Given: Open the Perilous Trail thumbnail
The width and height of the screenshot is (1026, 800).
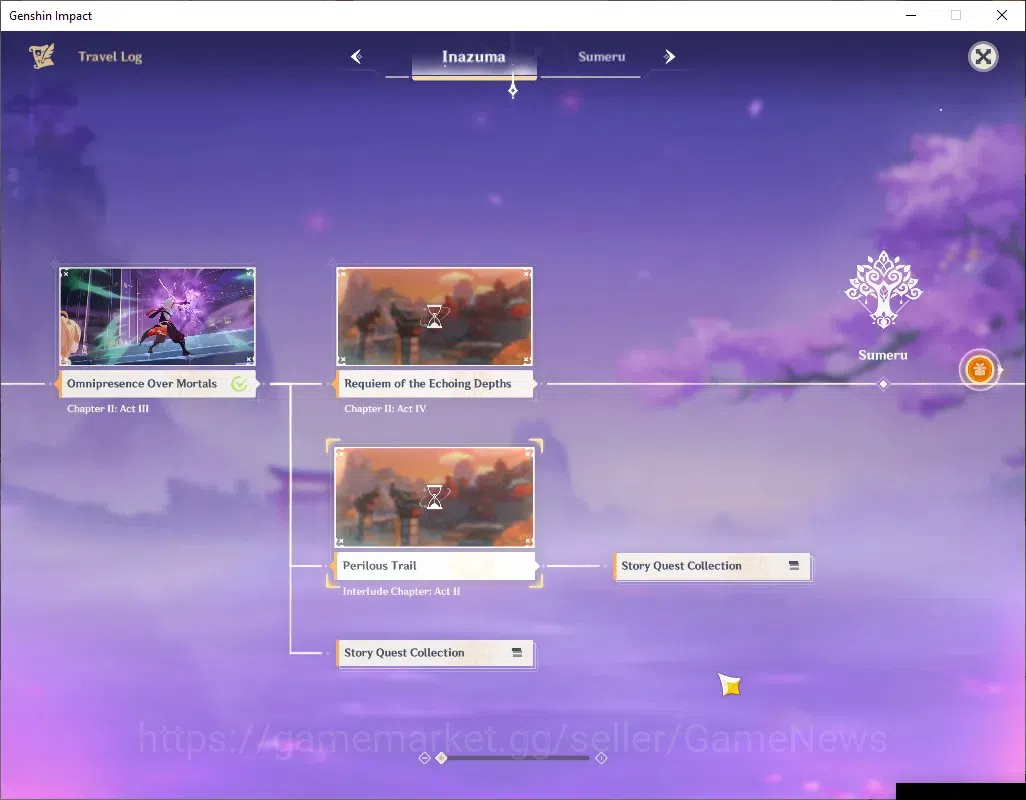Looking at the screenshot, I should 434,497.
